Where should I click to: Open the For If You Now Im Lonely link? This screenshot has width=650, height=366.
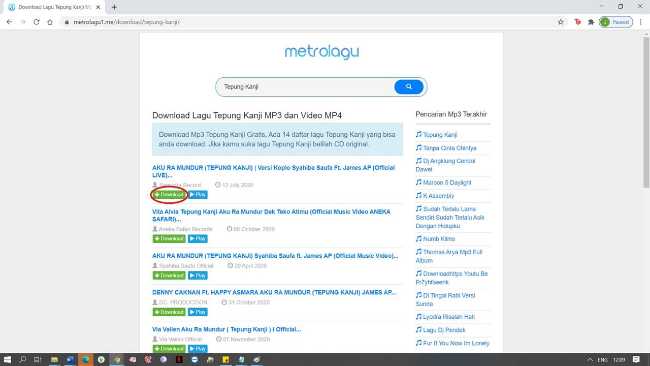(x=453, y=343)
